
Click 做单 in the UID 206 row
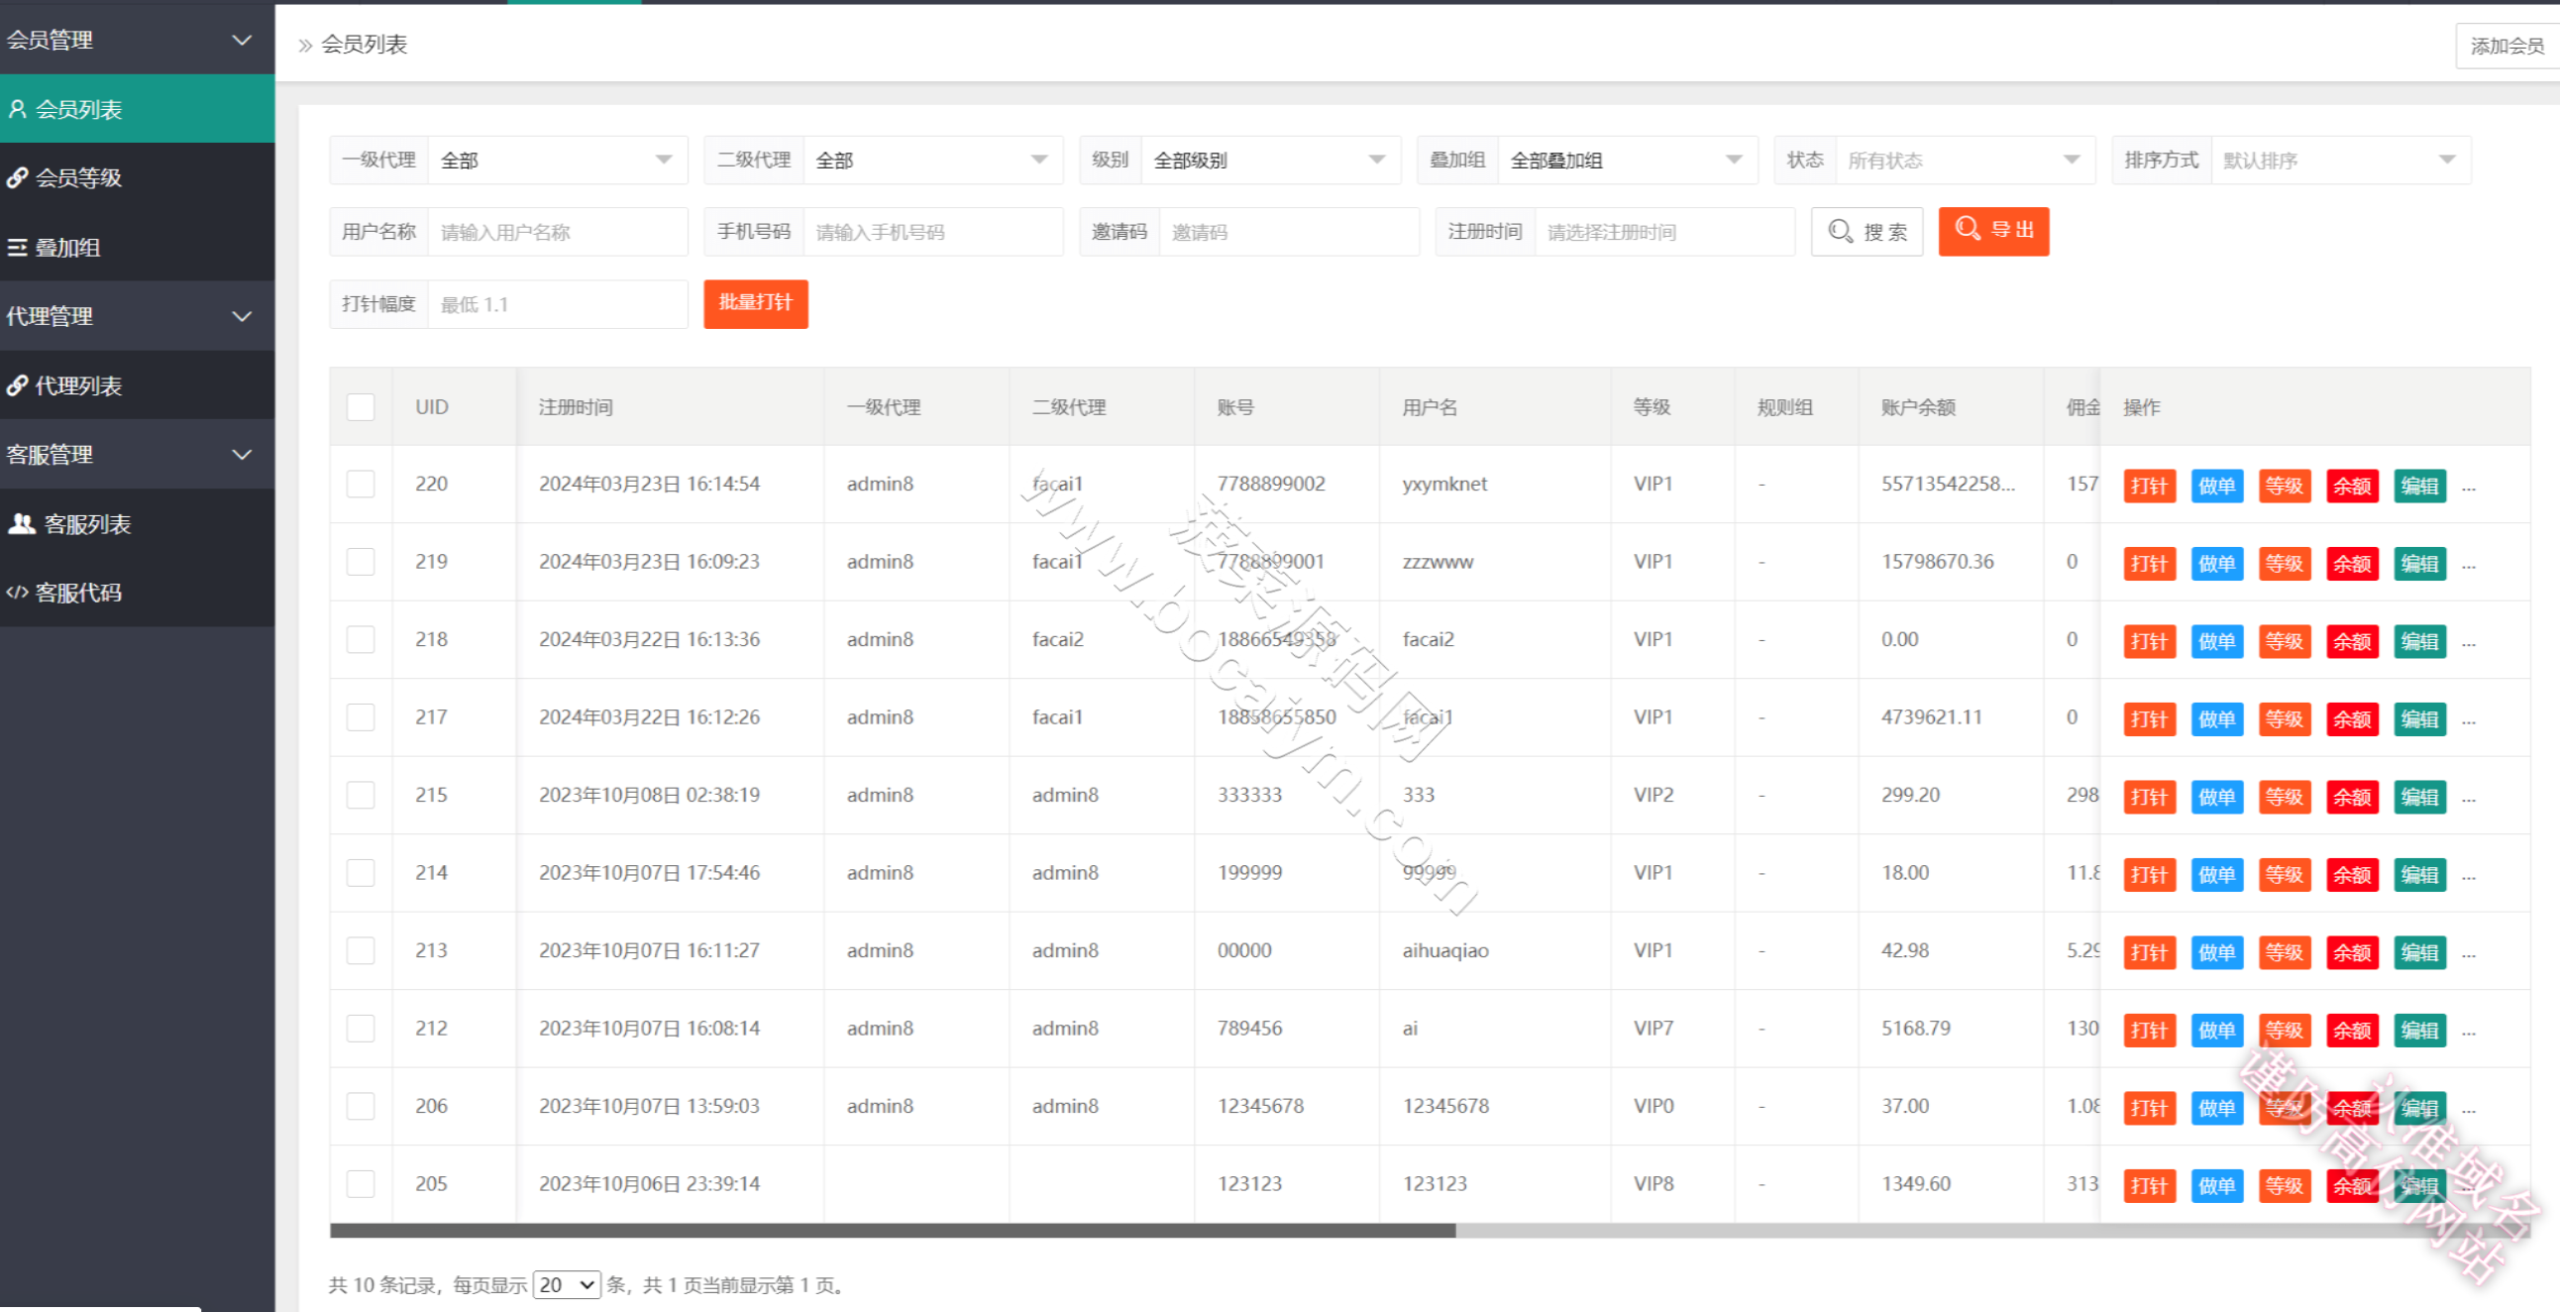click(2217, 1109)
